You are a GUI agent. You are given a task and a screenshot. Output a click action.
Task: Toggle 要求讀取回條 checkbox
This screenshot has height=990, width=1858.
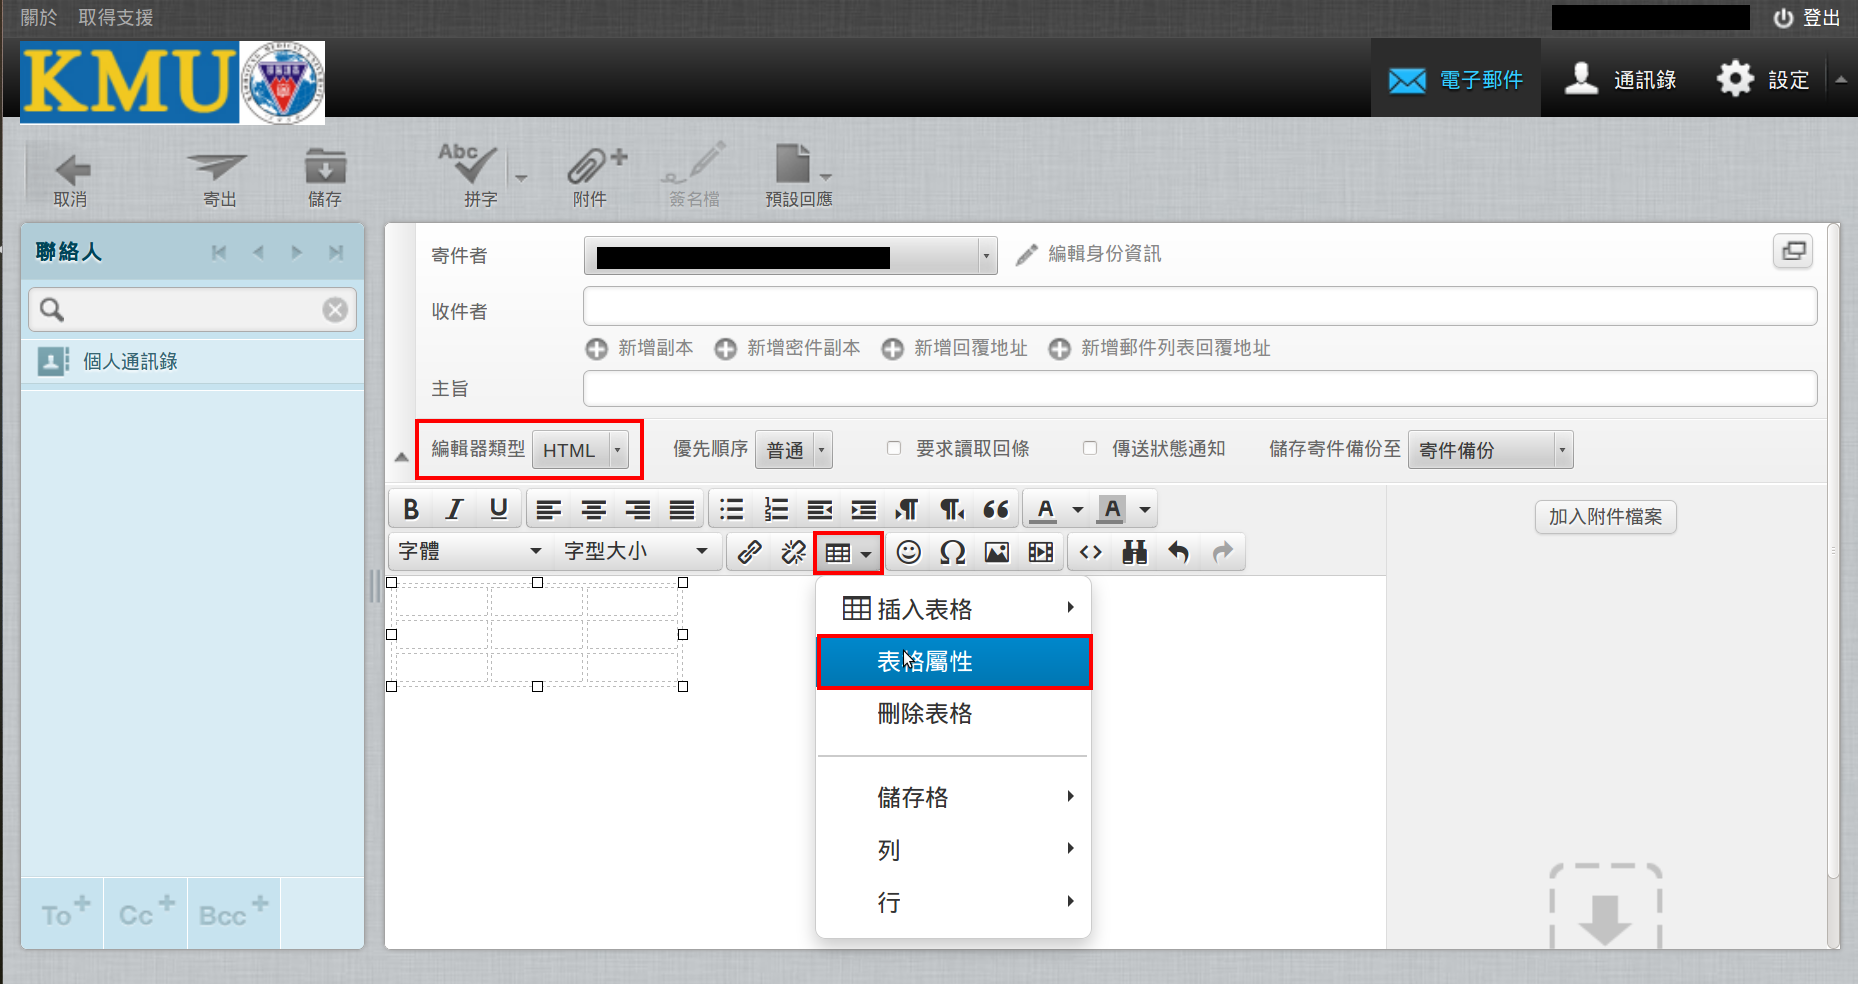pyautogui.click(x=894, y=448)
